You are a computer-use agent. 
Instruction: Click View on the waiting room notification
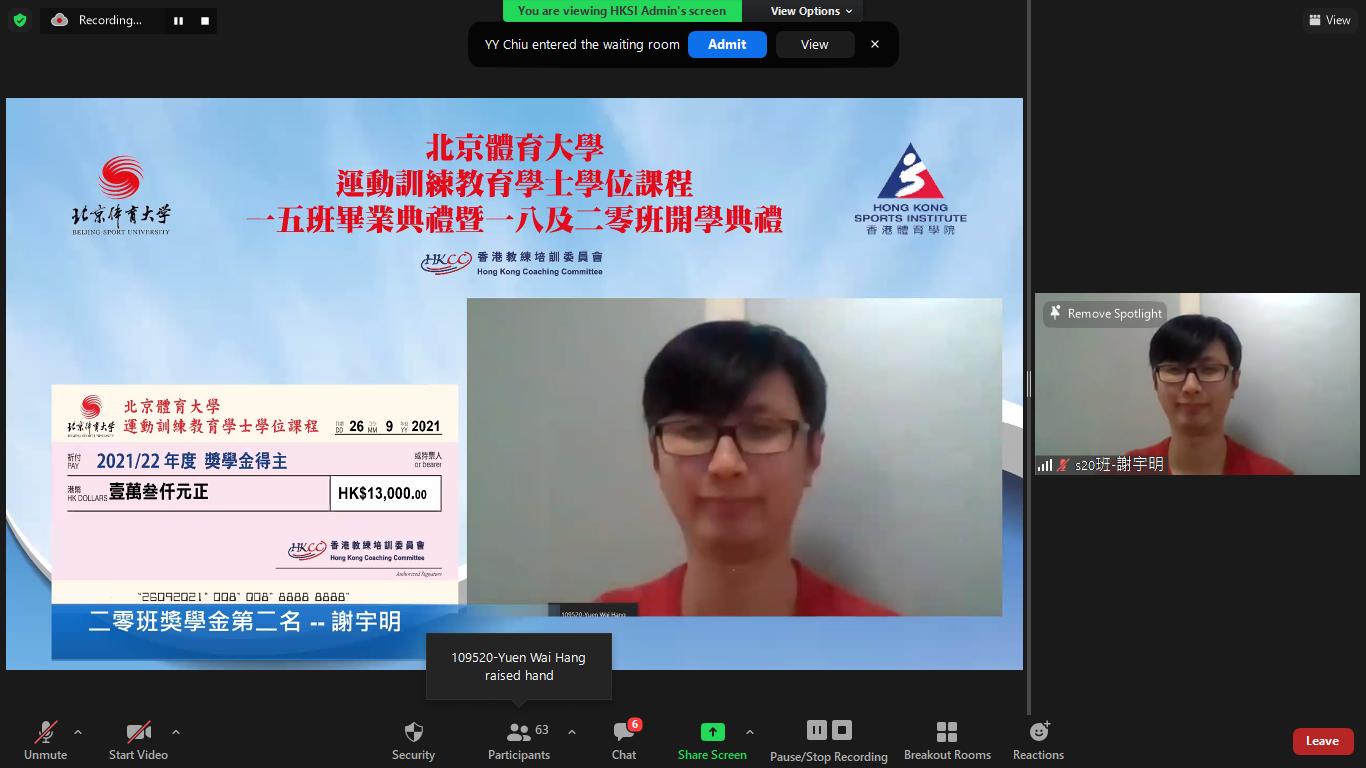click(x=815, y=44)
